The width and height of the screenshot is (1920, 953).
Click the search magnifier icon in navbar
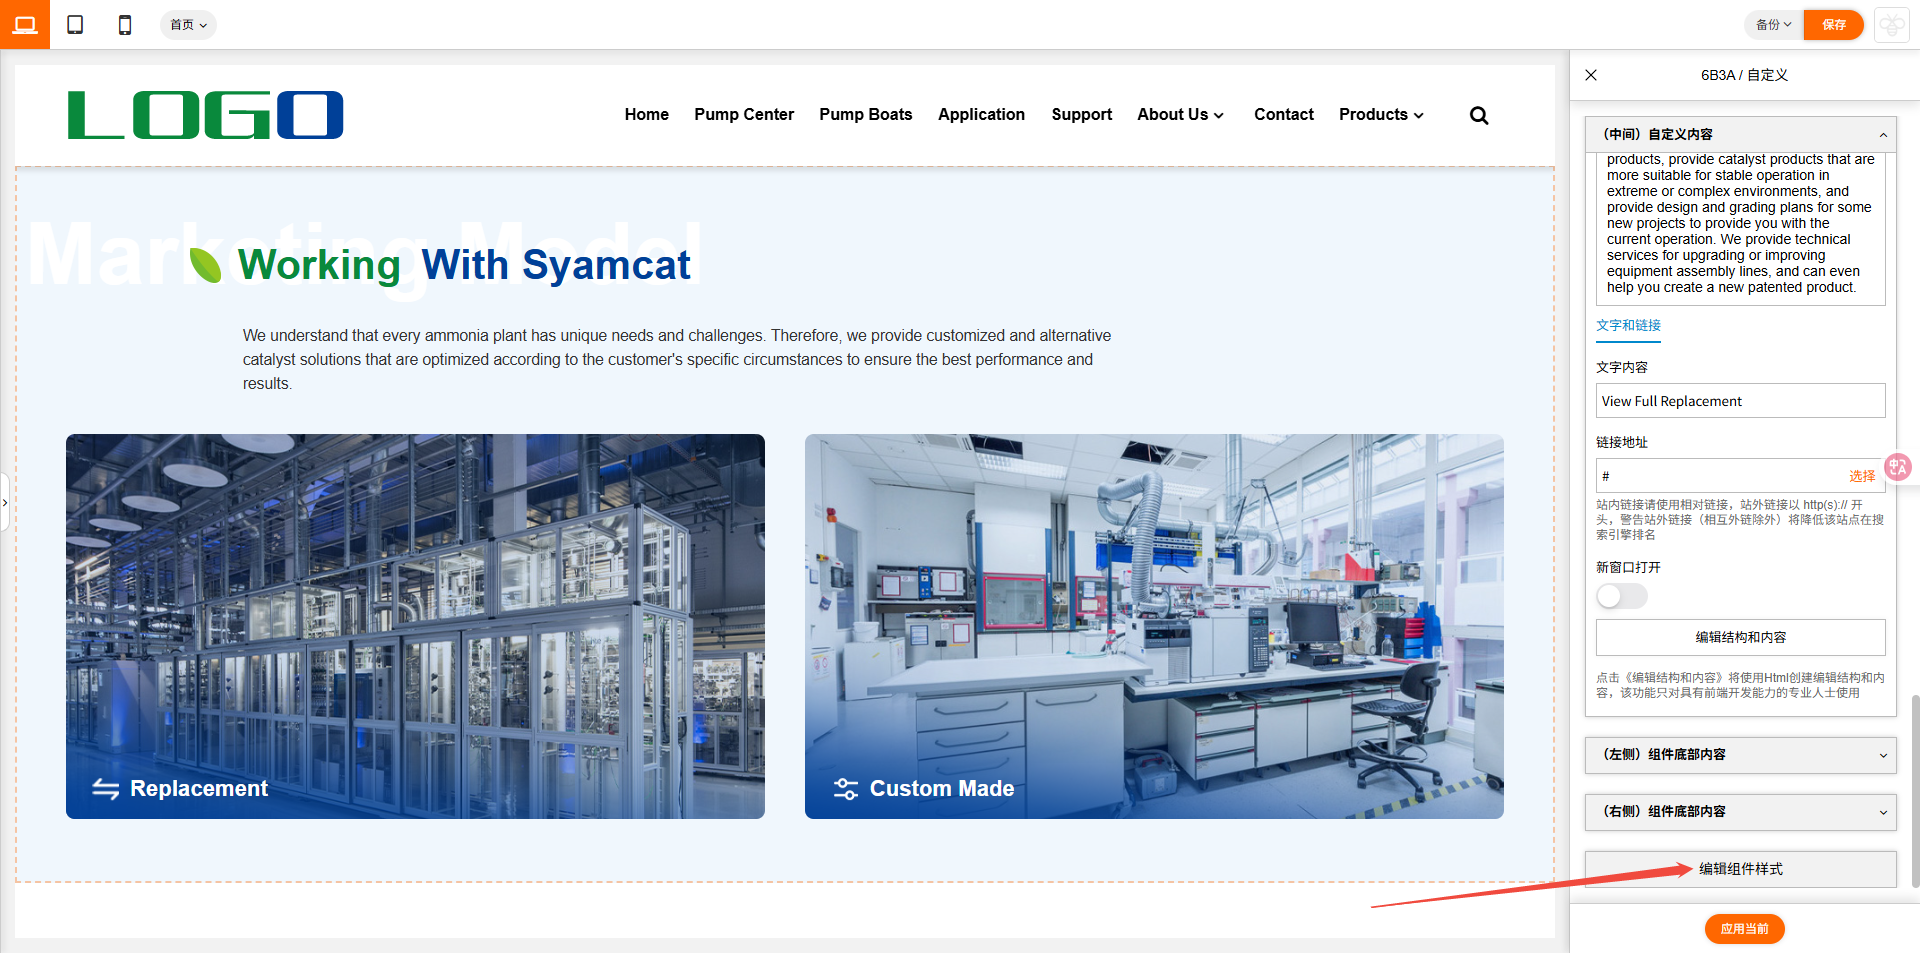tap(1479, 116)
